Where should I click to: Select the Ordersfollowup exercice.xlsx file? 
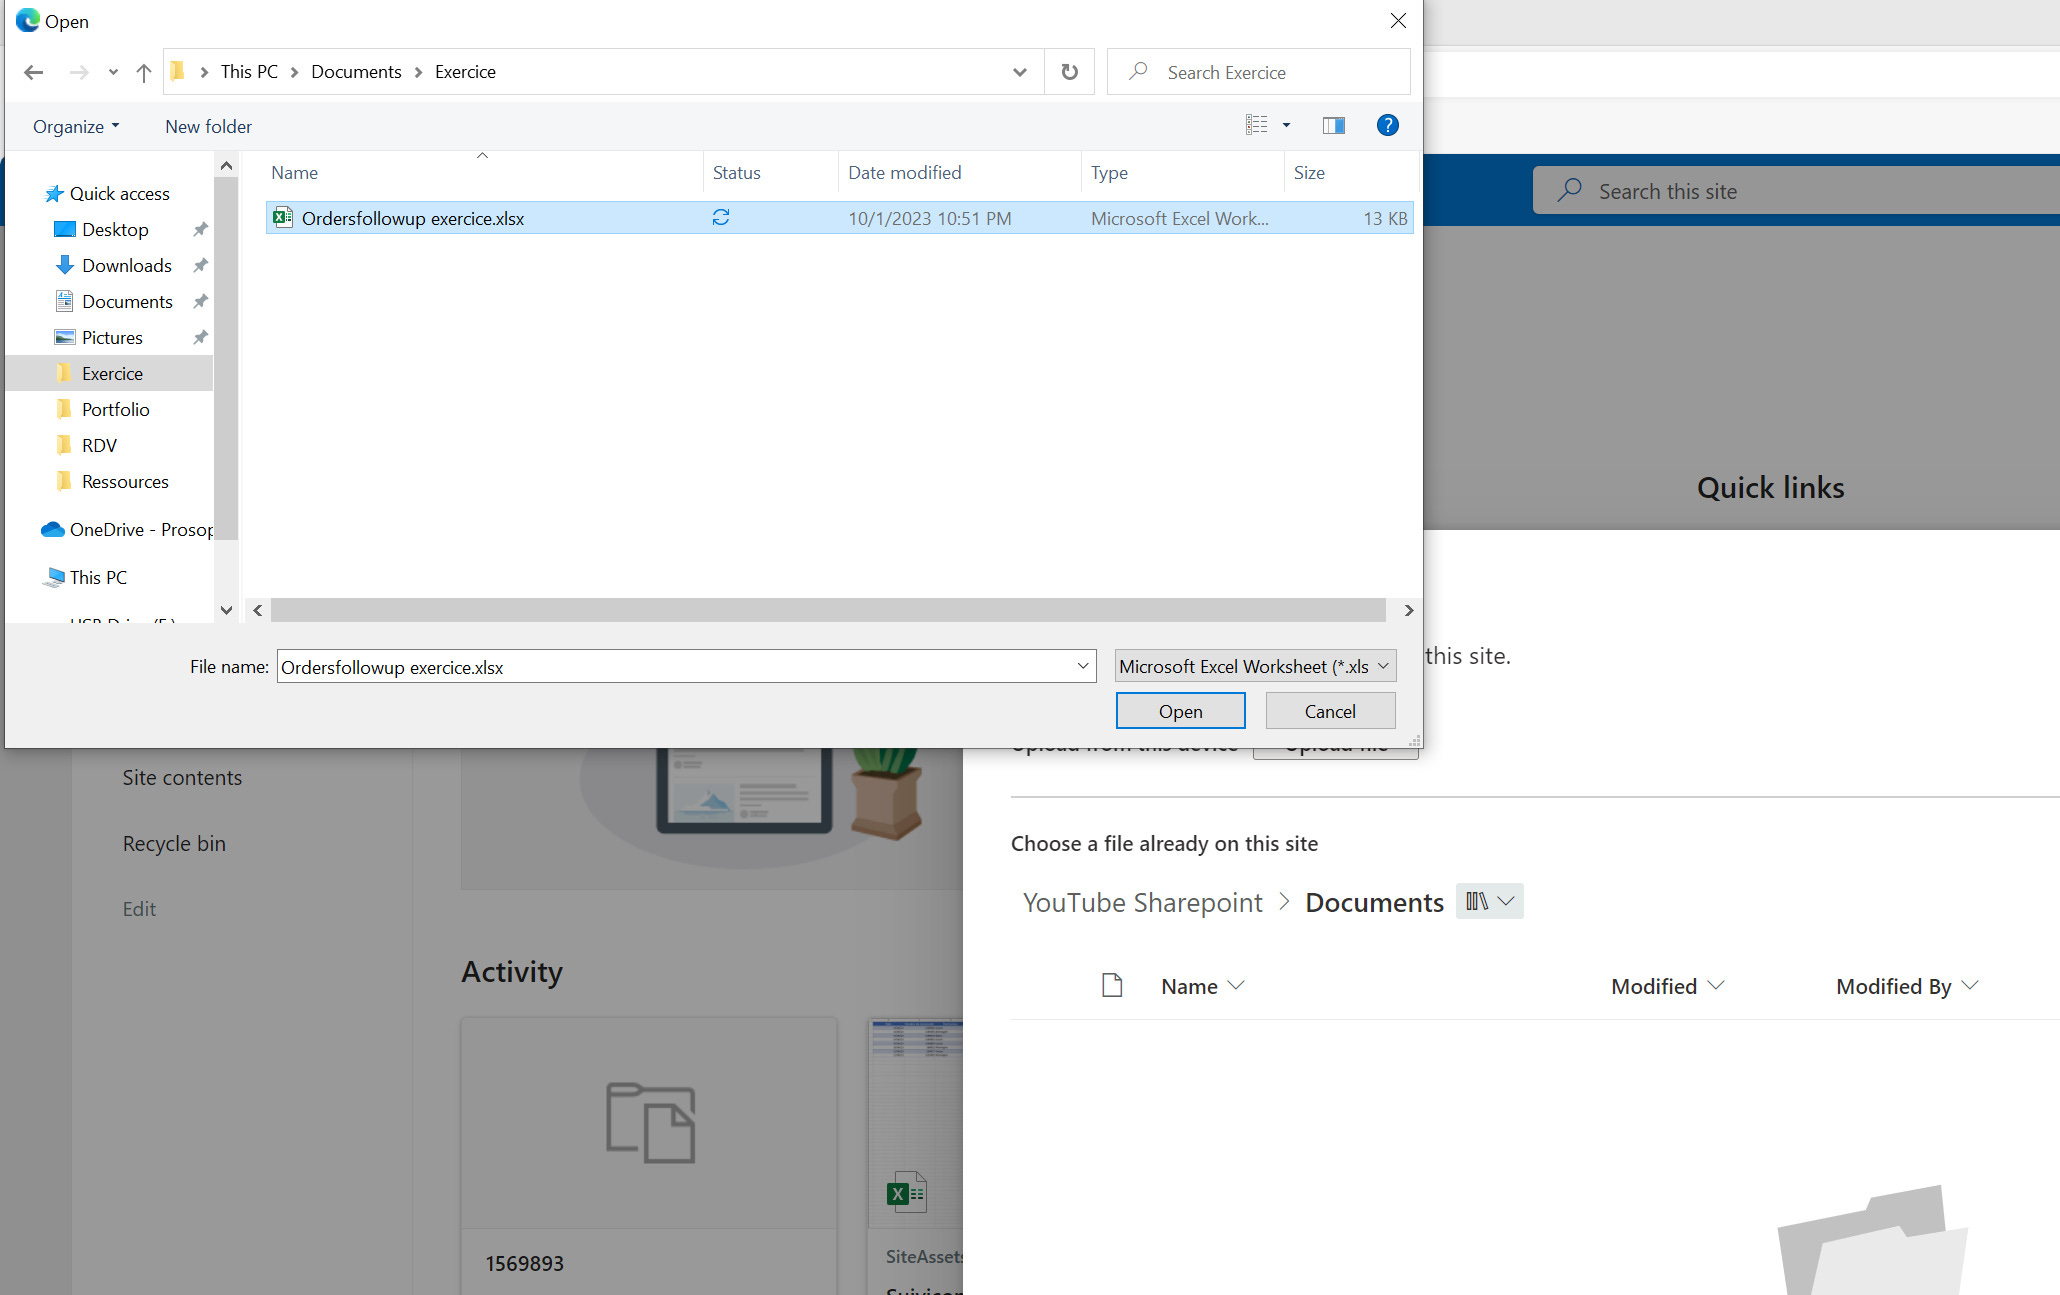tap(412, 218)
